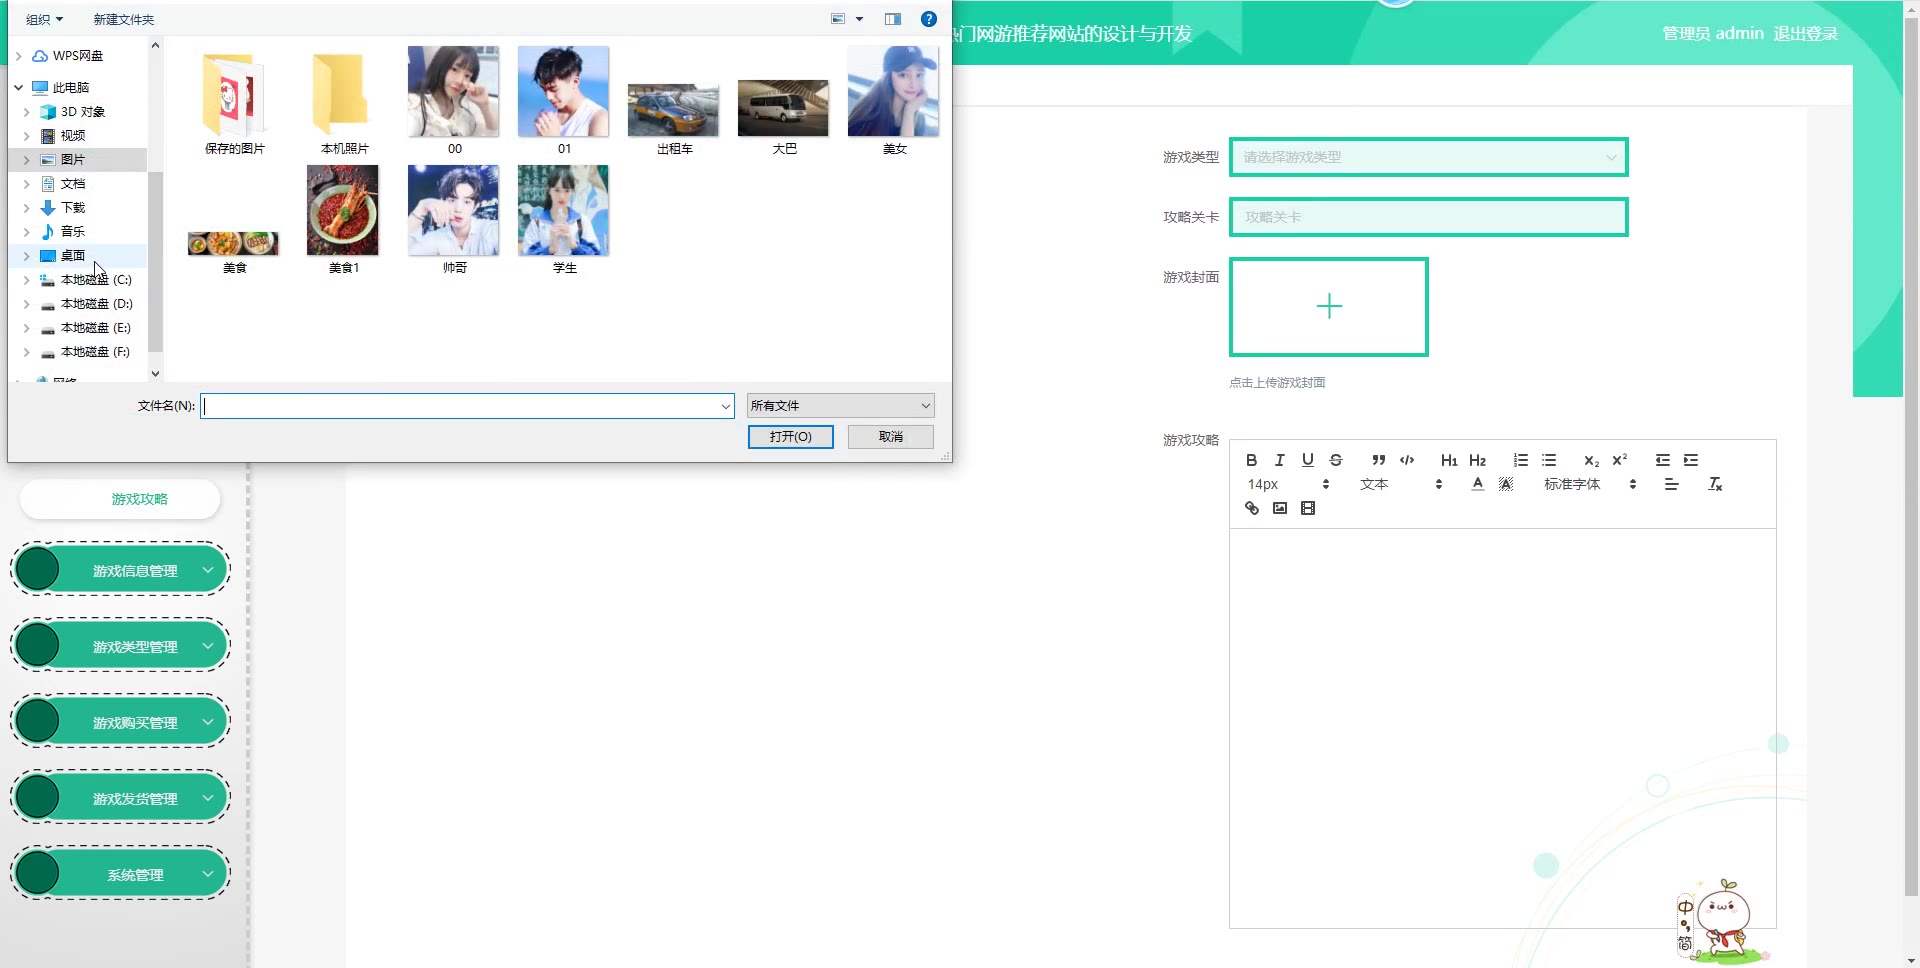Select 保存的图片 folder
Screen dimensions: 1920x968
point(234,103)
